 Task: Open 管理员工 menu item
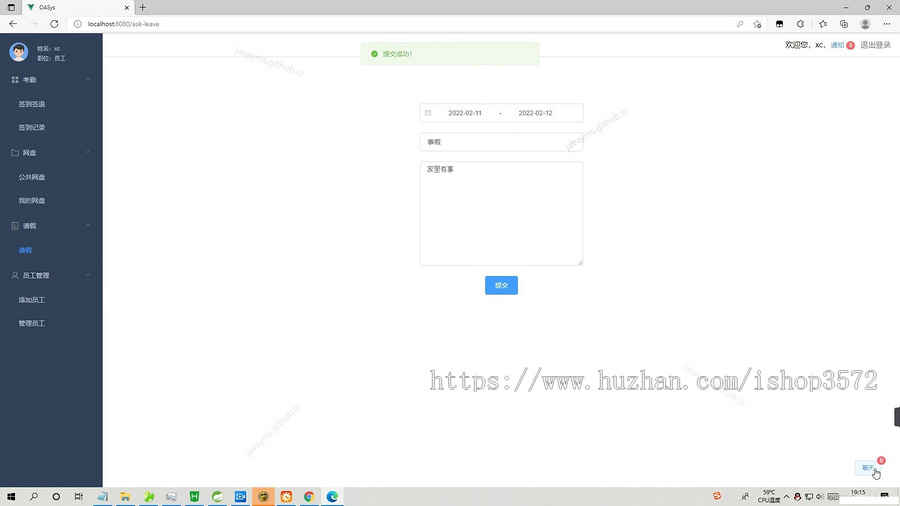click(x=32, y=324)
